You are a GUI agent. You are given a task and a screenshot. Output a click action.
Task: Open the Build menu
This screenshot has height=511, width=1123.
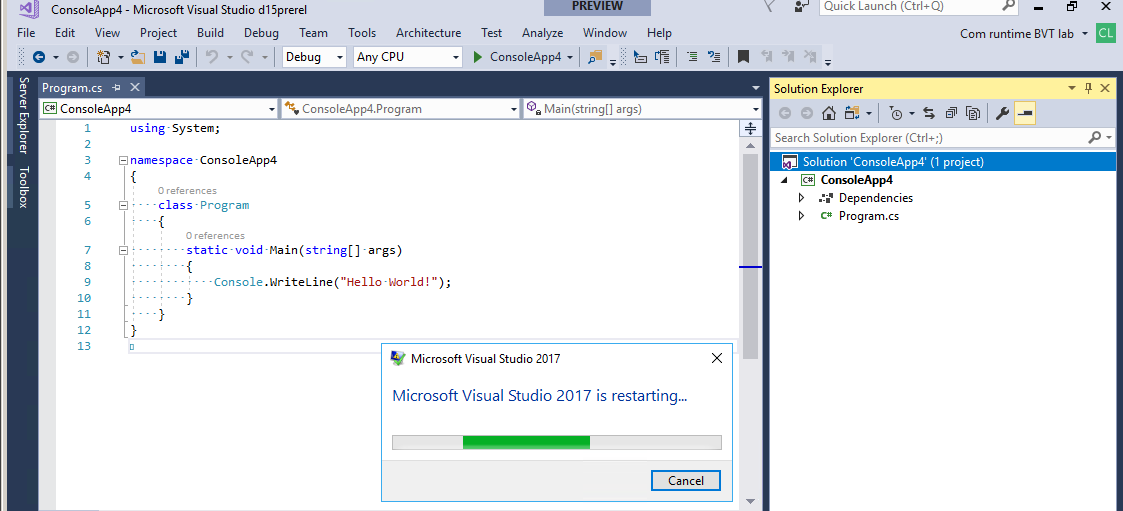point(211,33)
